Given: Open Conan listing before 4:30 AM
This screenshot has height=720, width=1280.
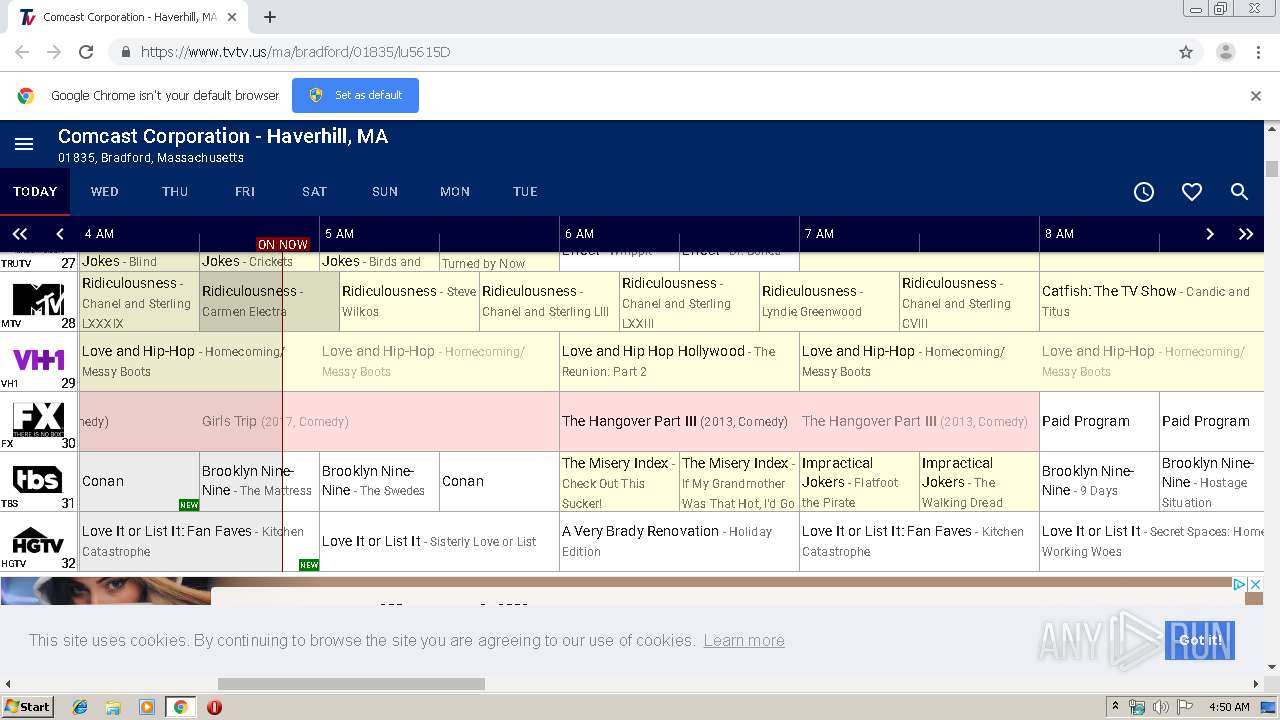Looking at the screenshot, I should point(139,481).
